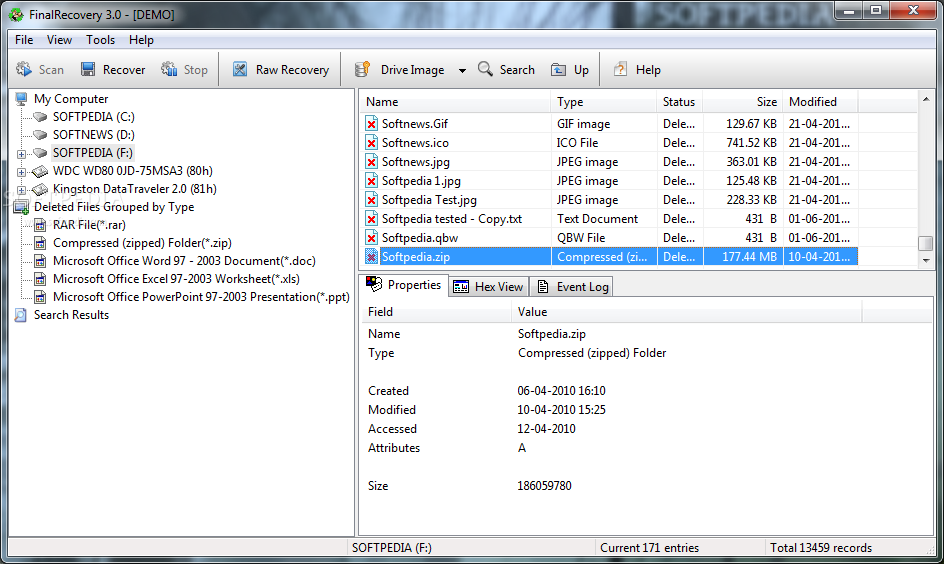Click the FinalRecovery app icon in title bar
This screenshot has width=944, height=564.
16,14
